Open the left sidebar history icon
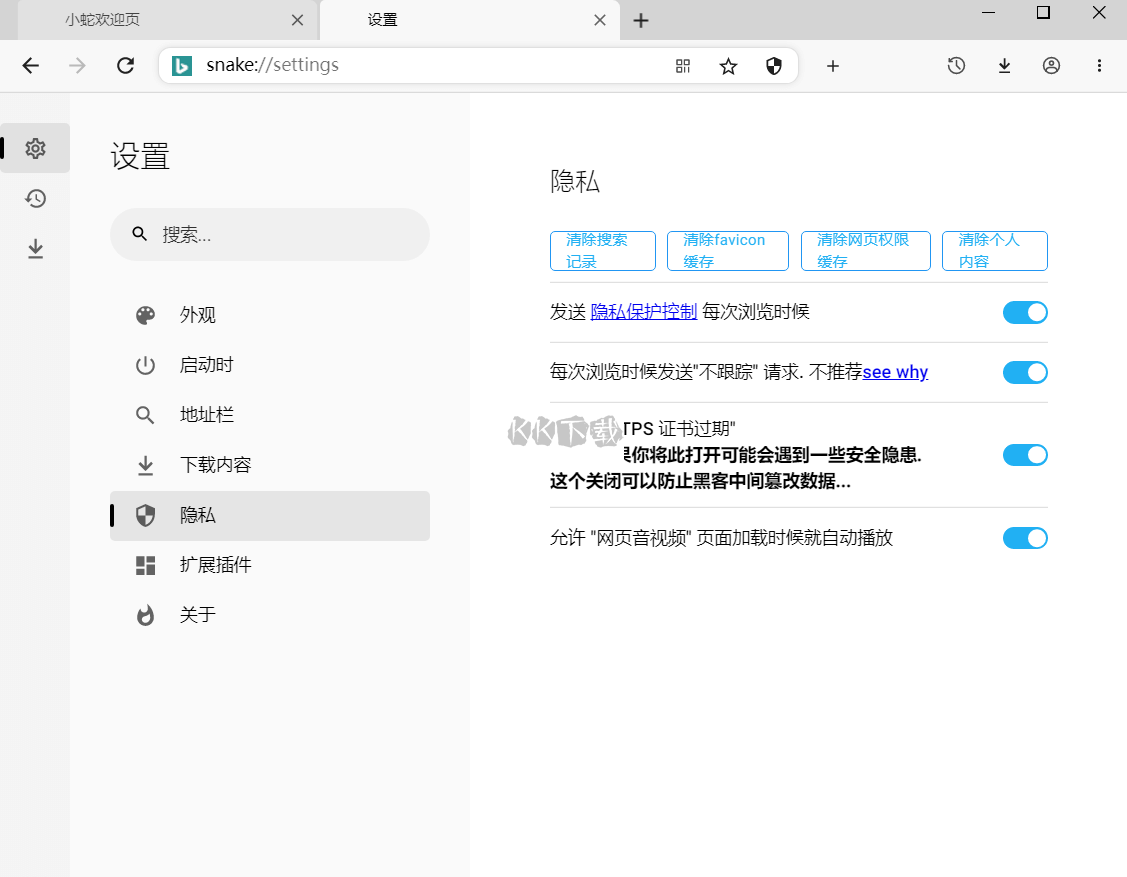Screen dimensions: 1127x877 coord(36,199)
